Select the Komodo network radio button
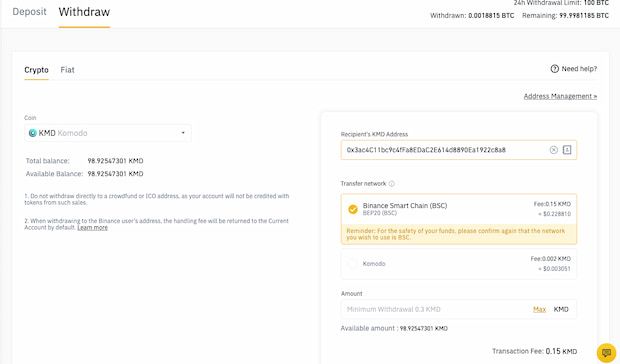The width and height of the screenshot is (620, 364). coord(352,264)
